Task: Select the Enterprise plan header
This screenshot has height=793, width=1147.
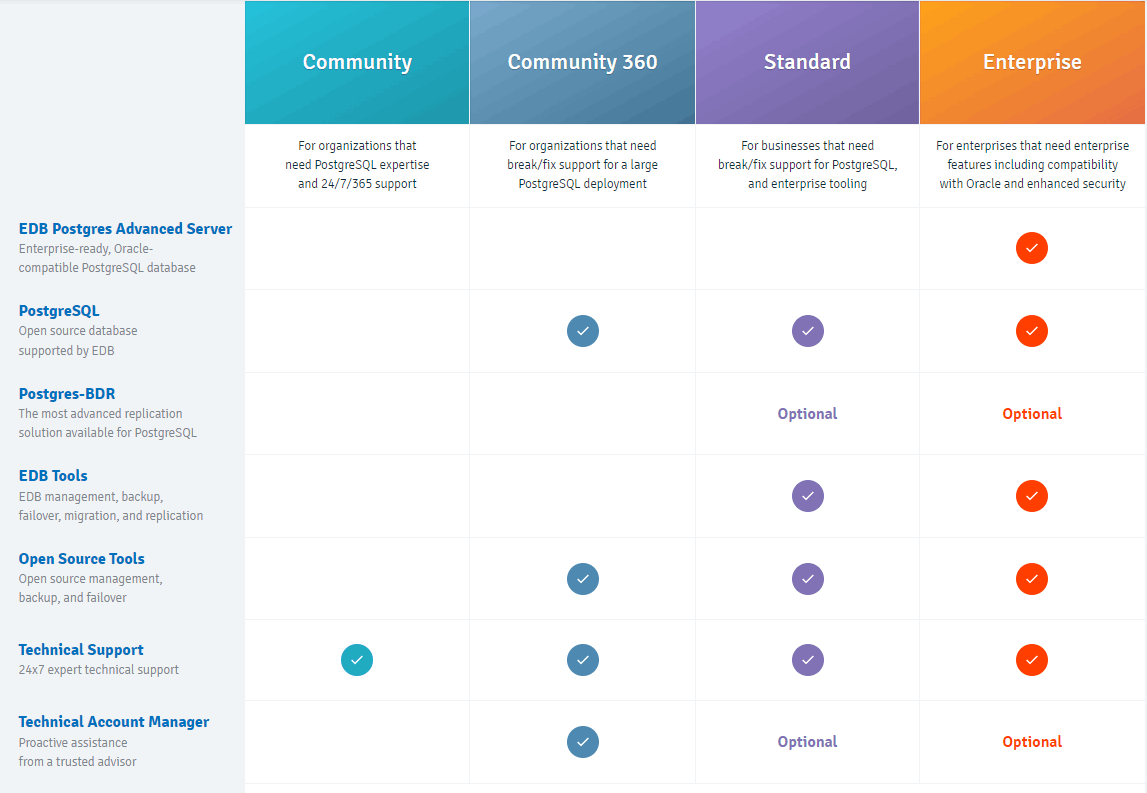Action: click(1032, 62)
